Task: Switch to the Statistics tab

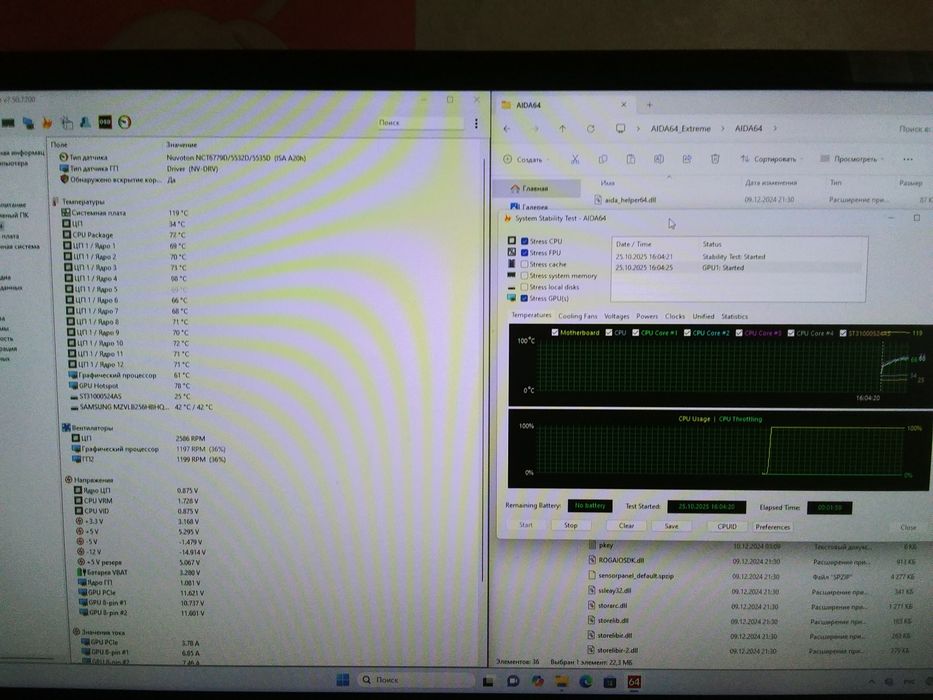Action: 735,317
